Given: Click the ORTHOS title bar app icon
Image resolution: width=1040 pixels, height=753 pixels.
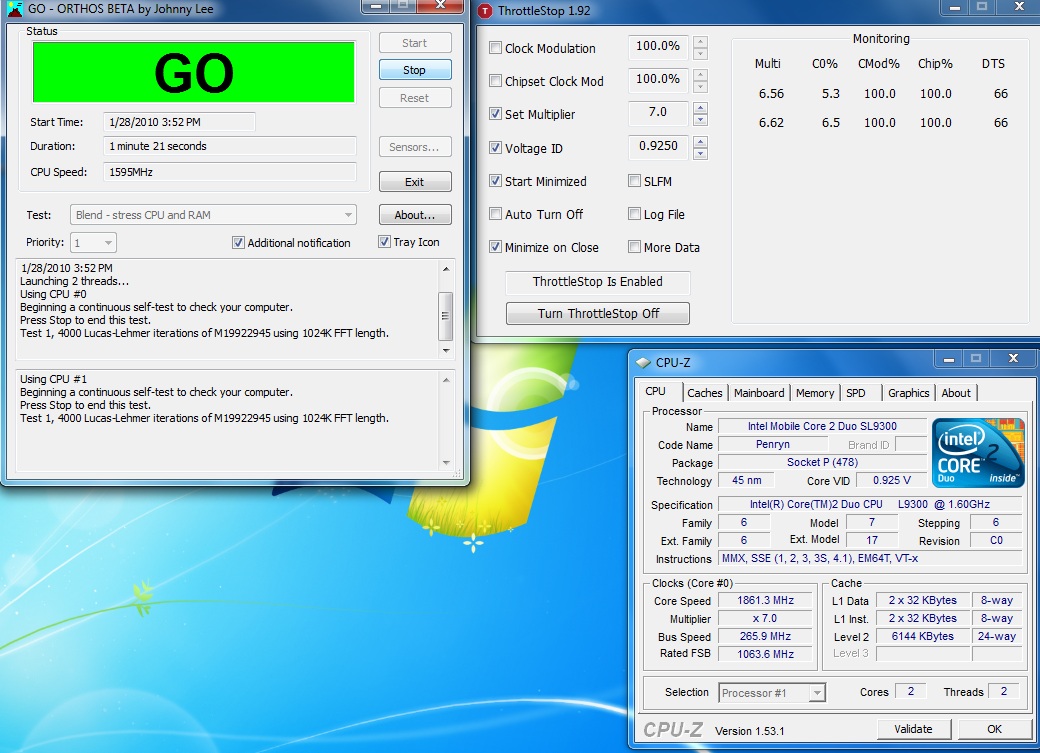Looking at the screenshot, I should pos(15,9).
